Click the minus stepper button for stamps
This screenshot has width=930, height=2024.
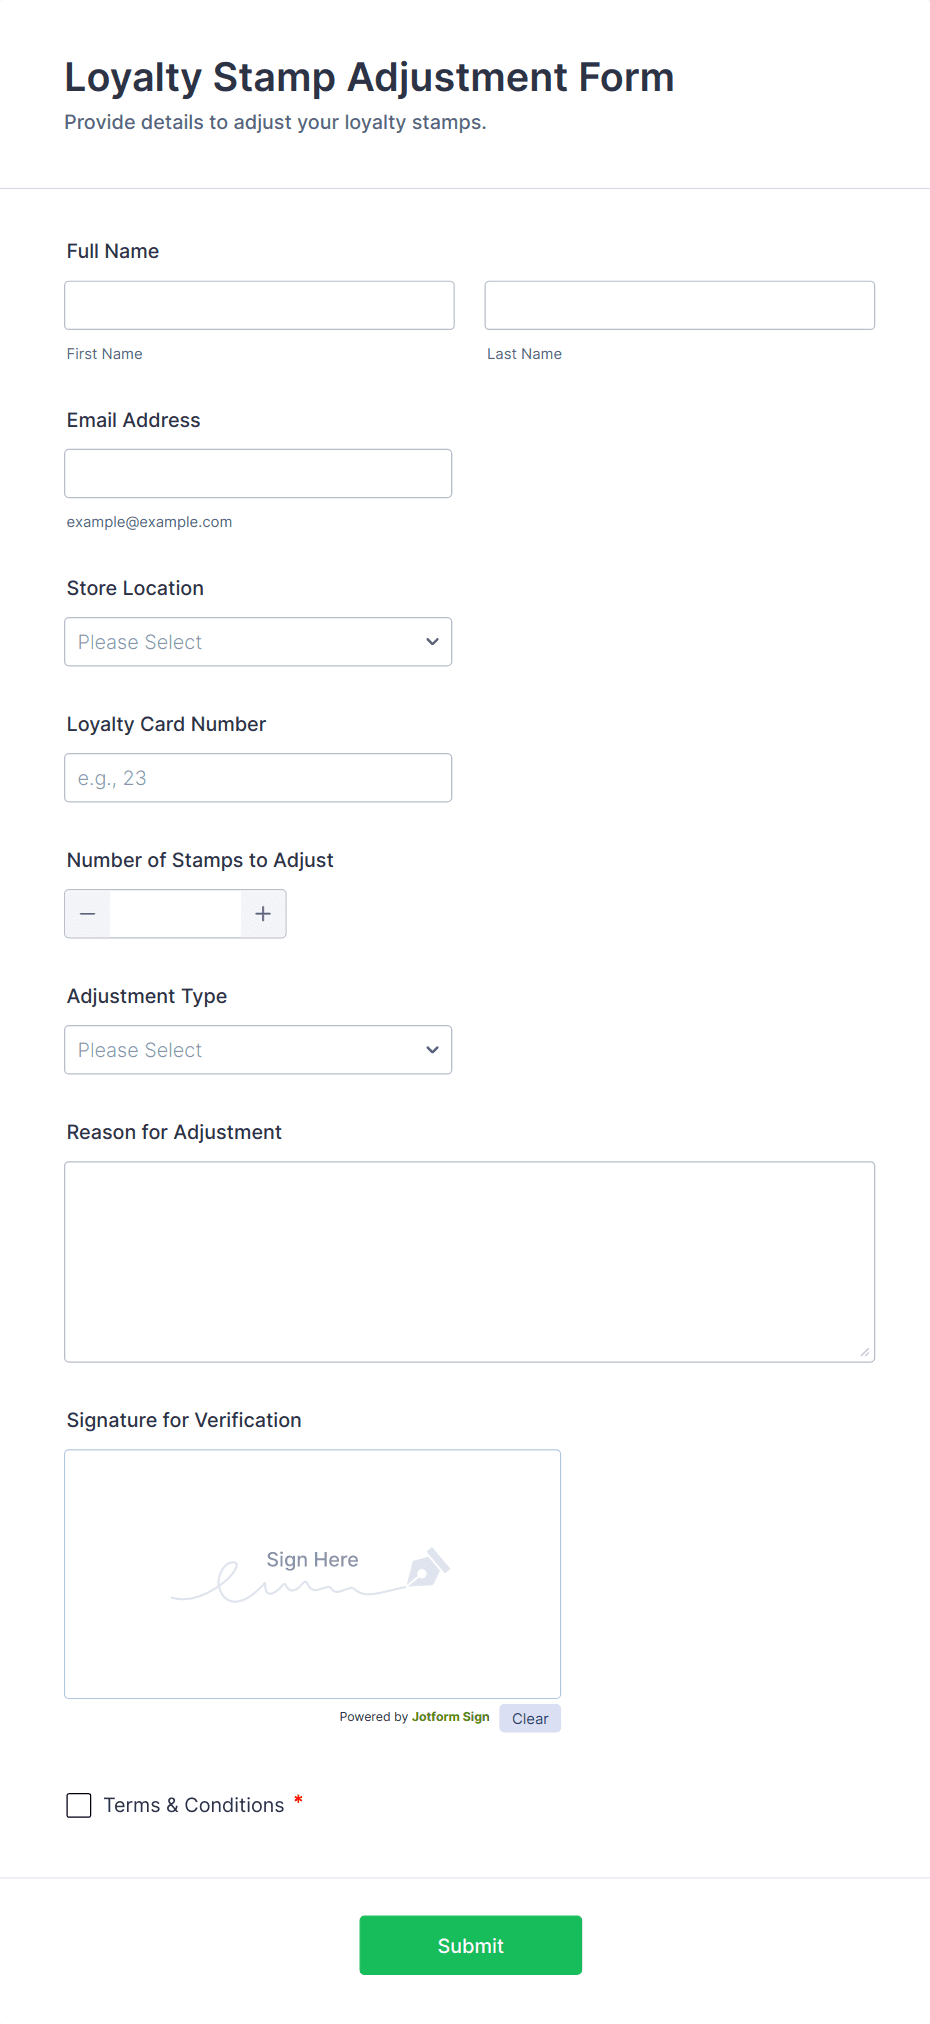pyautogui.click(x=88, y=914)
